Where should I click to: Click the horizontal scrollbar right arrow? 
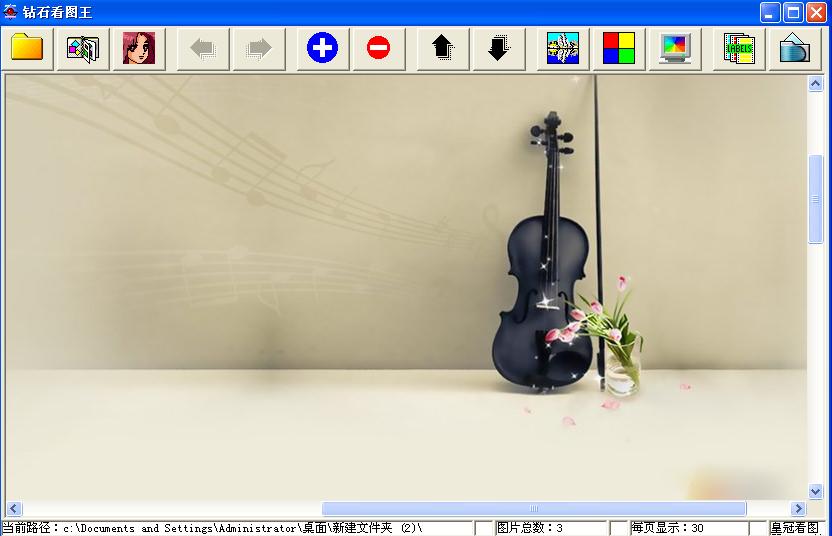pos(798,508)
